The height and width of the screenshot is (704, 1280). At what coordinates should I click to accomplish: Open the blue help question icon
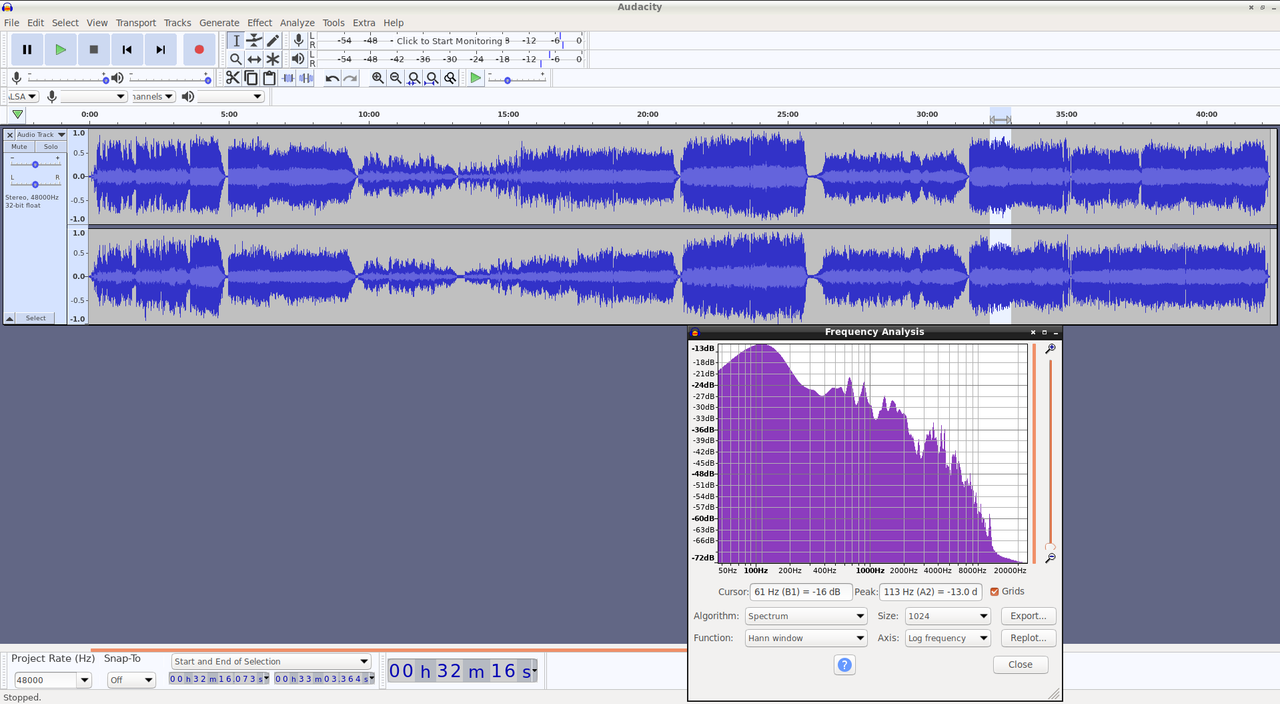click(x=845, y=665)
